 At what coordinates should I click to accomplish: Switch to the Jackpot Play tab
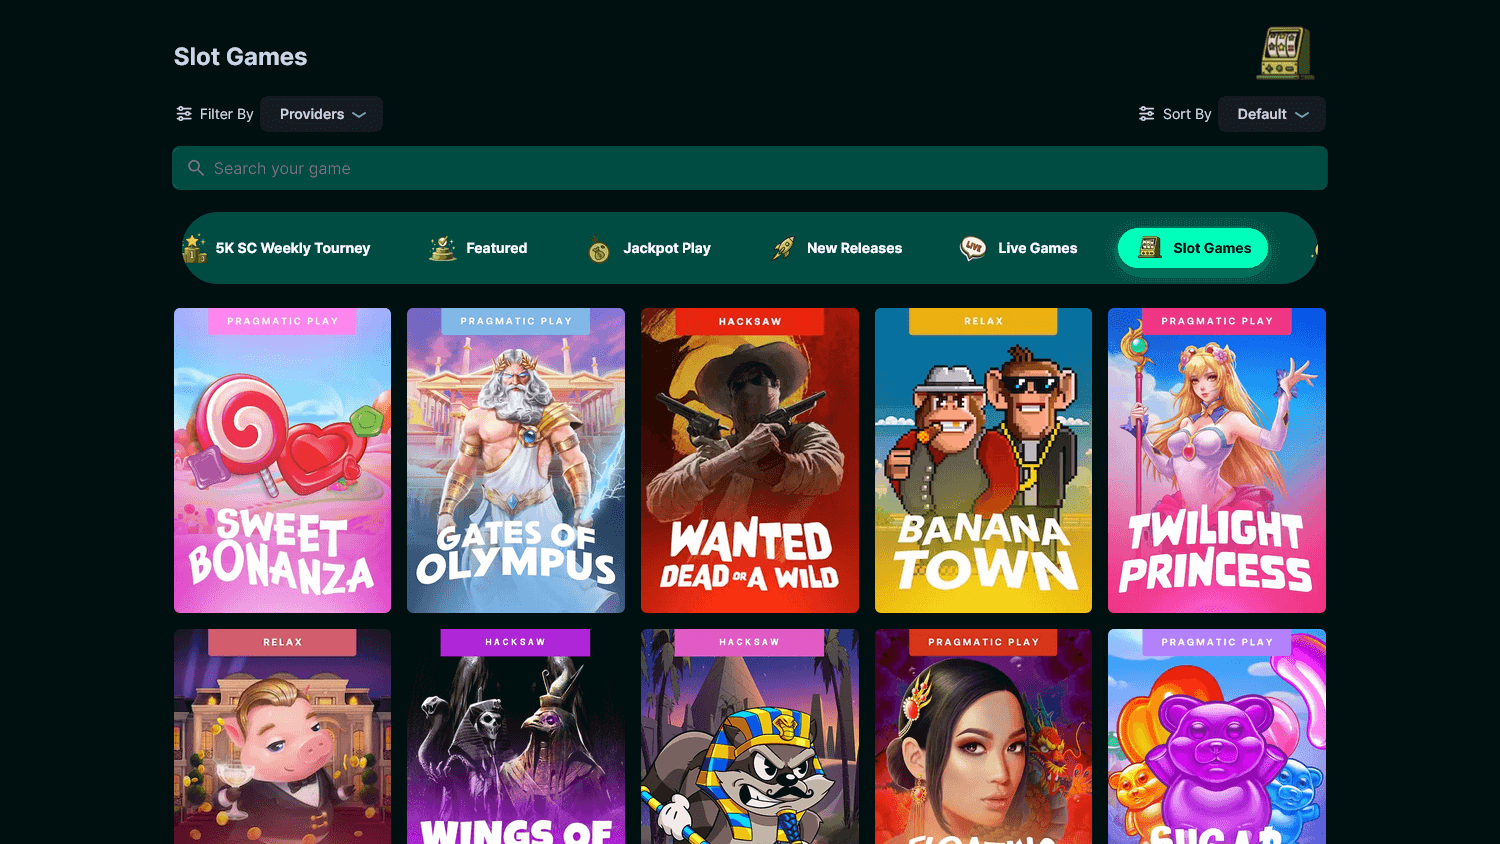point(649,248)
